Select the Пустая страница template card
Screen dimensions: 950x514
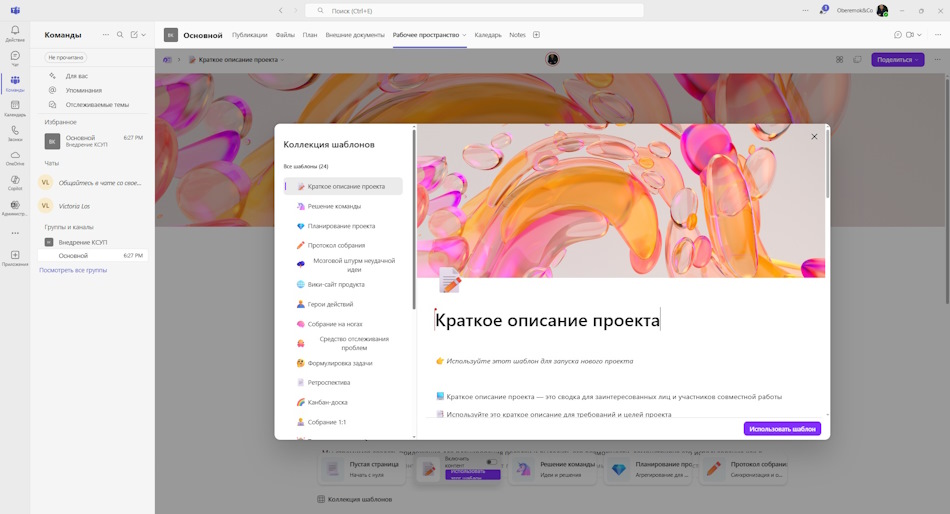362,469
